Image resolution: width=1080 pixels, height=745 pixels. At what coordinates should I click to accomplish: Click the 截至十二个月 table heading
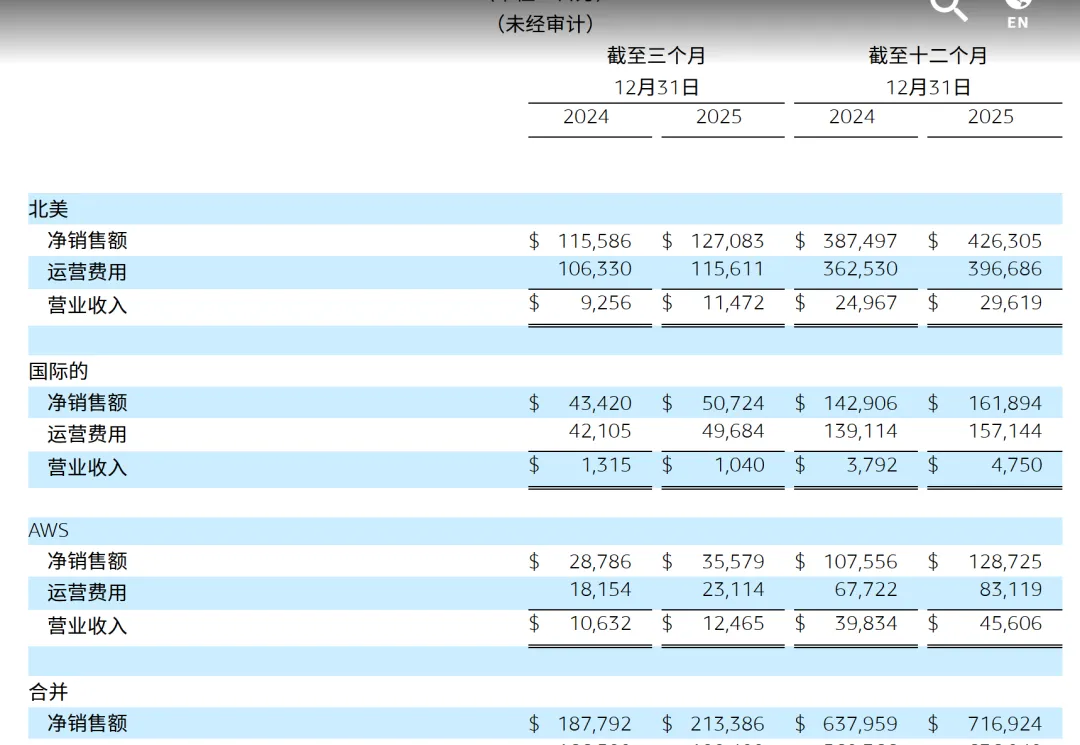(926, 56)
